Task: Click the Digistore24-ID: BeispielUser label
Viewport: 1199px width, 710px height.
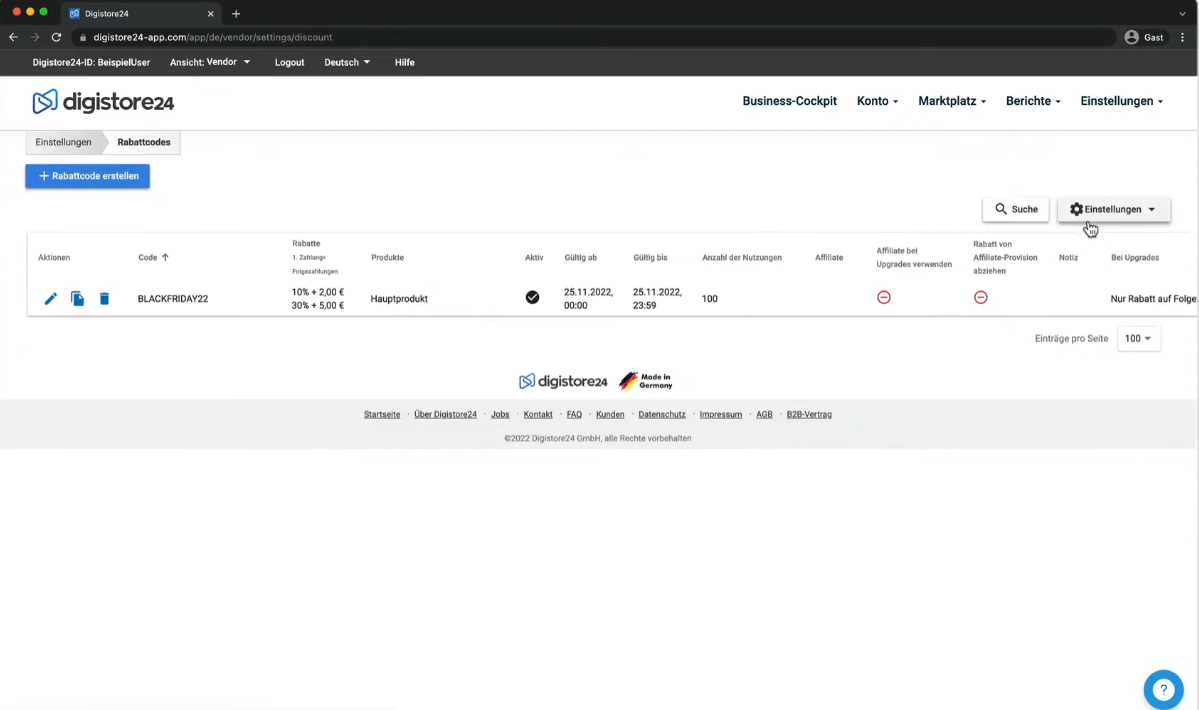Action: tap(91, 62)
